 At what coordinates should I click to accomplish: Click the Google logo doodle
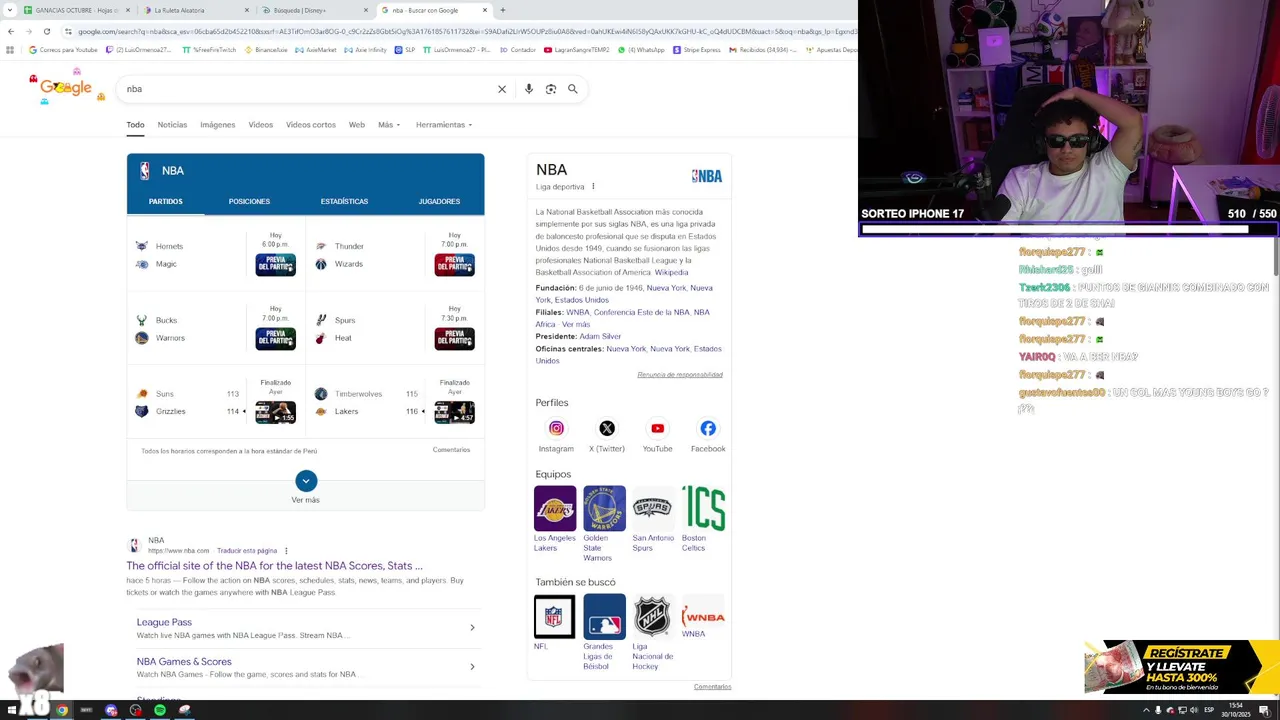click(66, 87)
